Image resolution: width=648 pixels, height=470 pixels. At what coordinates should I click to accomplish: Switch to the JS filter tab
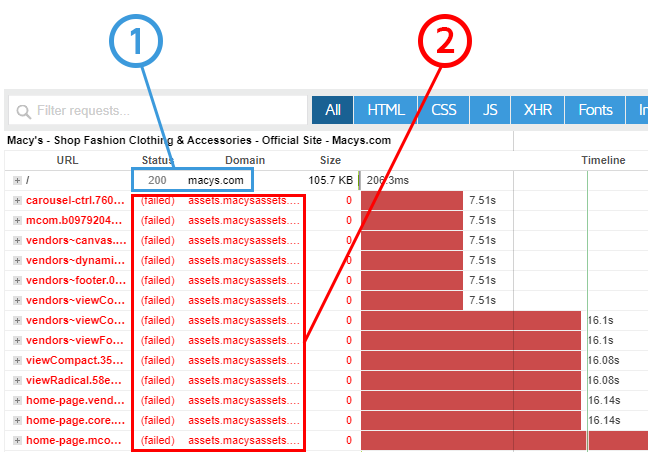point(490,110)
